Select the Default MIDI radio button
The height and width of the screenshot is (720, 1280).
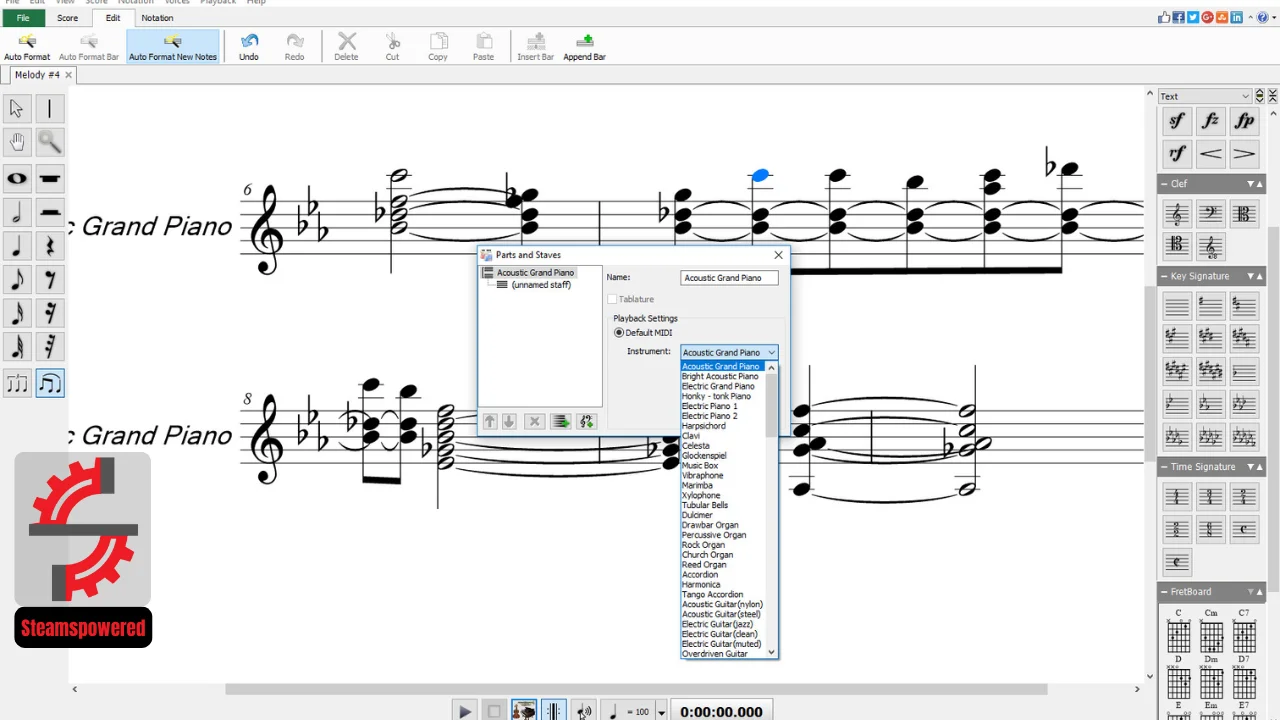point(619,333)
